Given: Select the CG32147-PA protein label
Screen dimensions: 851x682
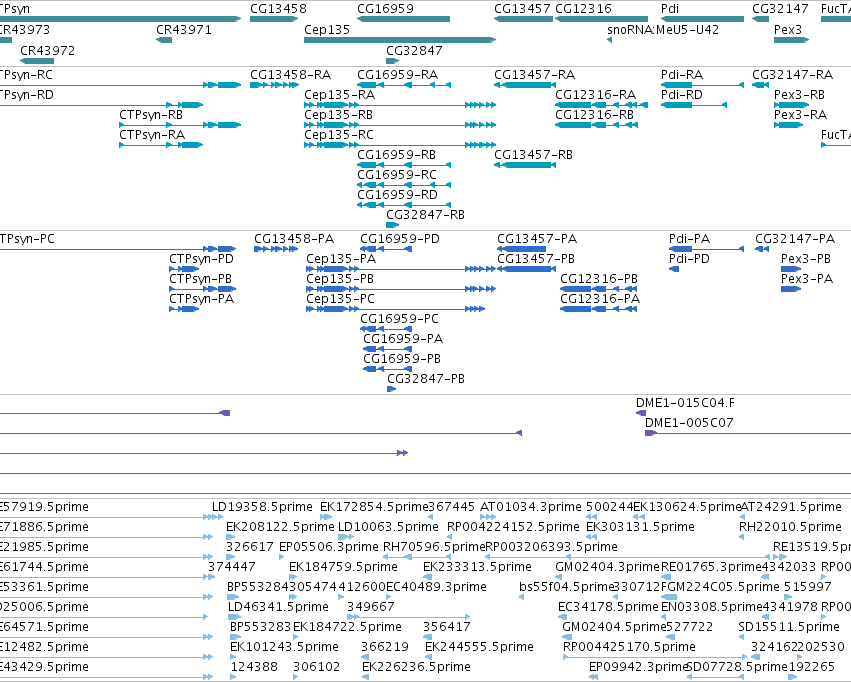Looking at the screenshot, I should click(795, 239).
